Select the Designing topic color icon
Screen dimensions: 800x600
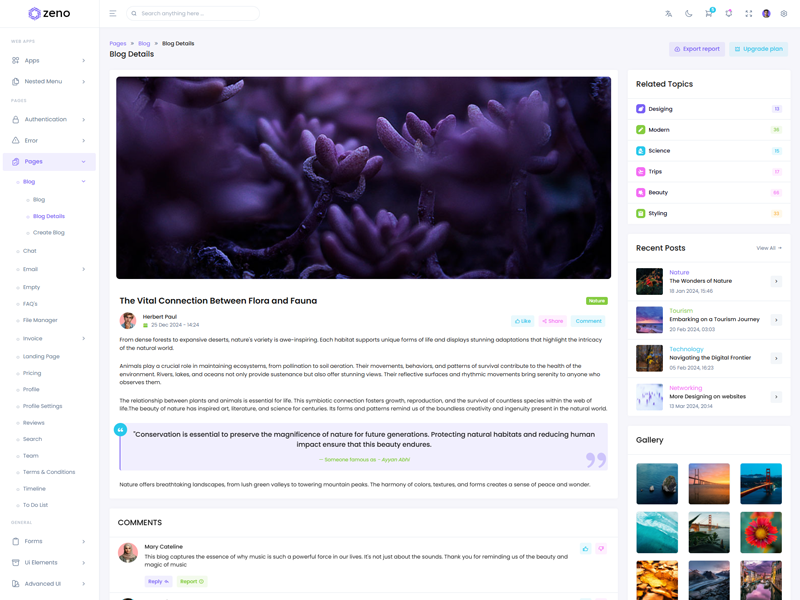coord(641,109)
